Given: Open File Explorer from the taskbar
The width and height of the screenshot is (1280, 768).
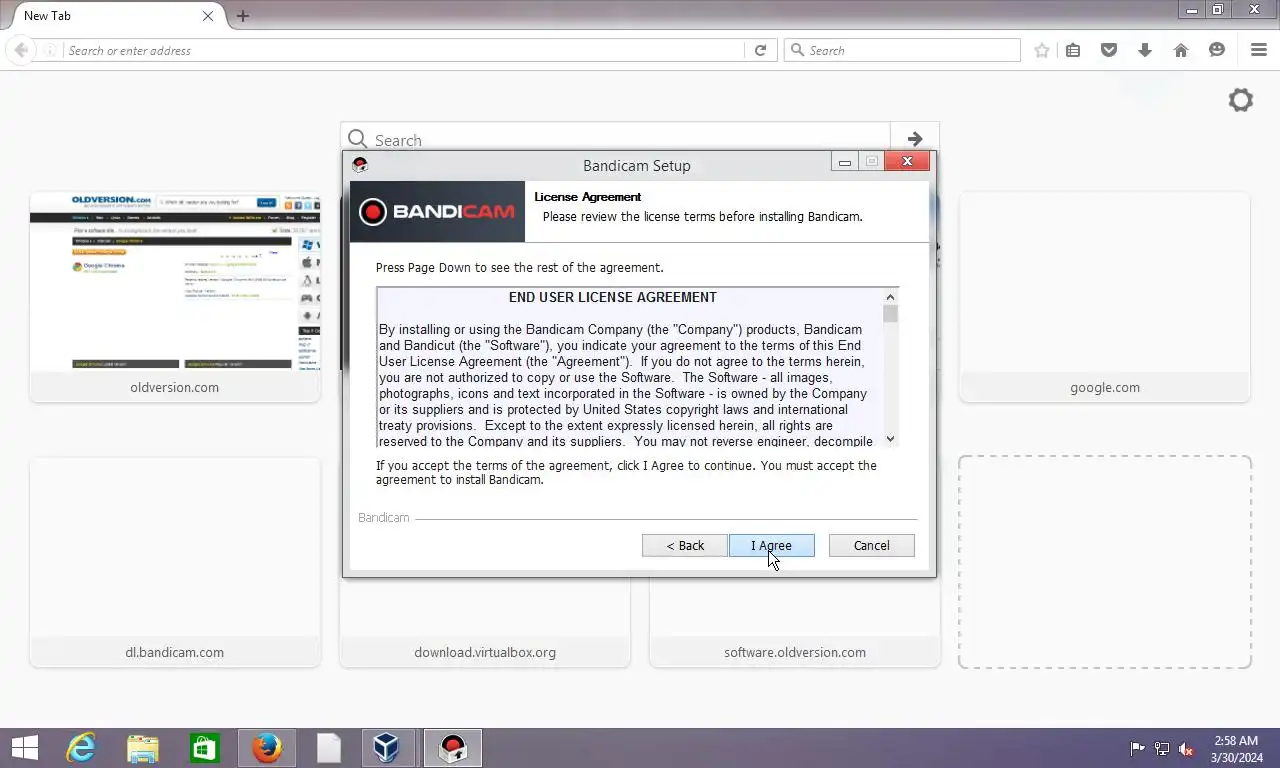Looking at the screenshot, I should (143, 748).
